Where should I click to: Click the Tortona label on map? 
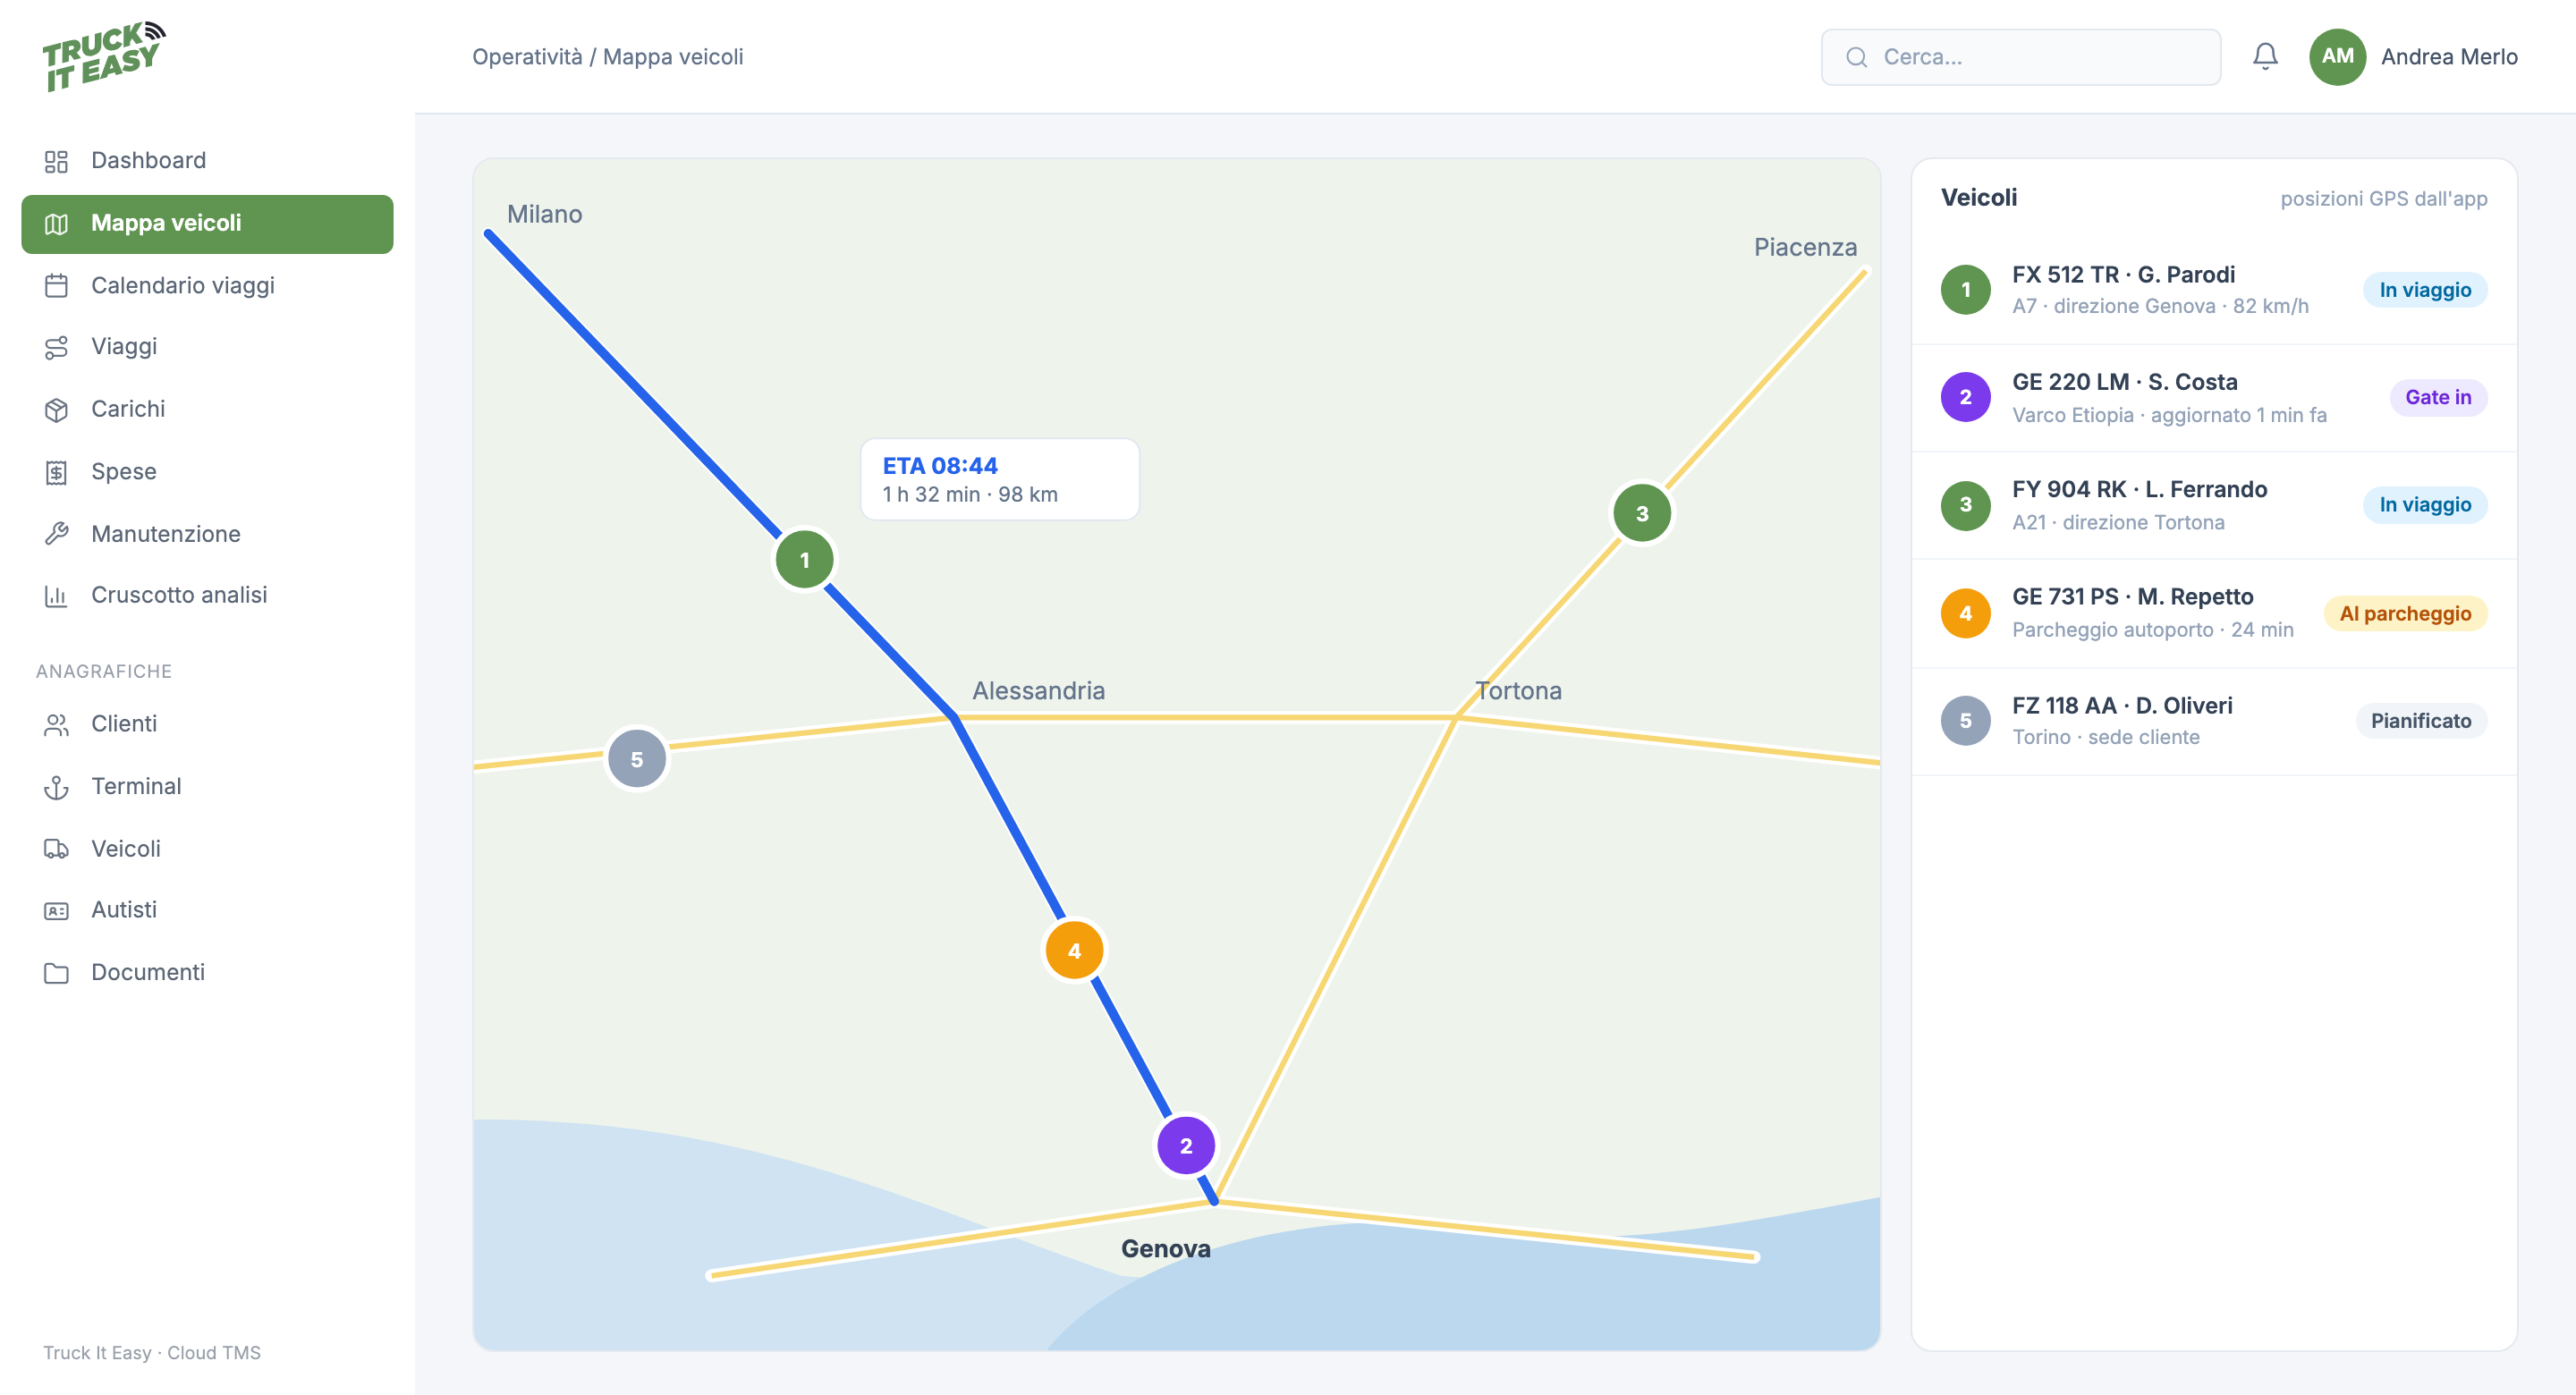tap(1518, 691)
